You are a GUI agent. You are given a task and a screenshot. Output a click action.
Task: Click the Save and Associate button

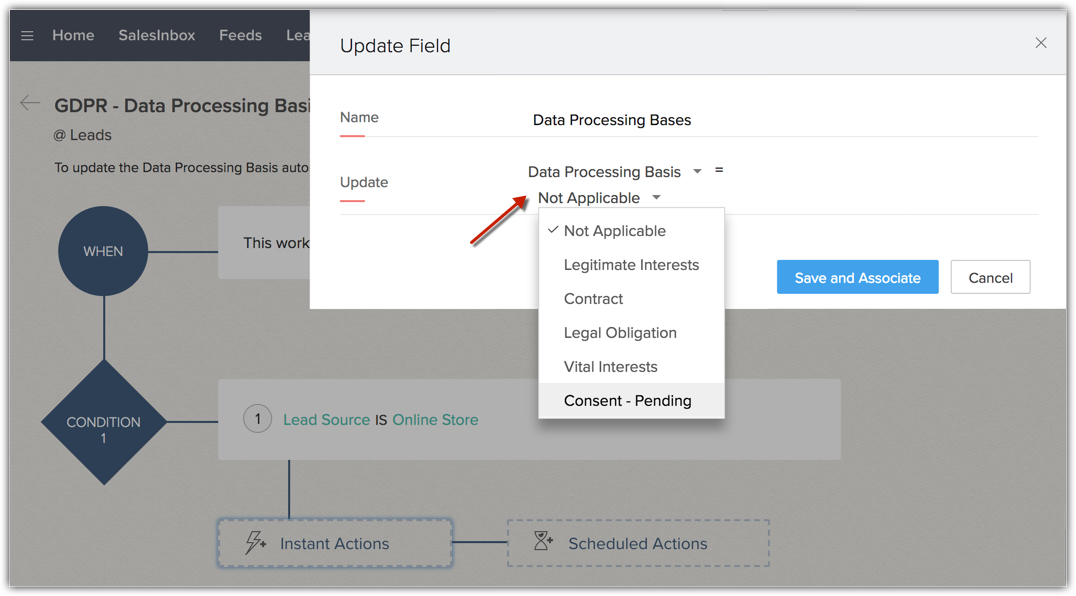(x=857, y=278)
